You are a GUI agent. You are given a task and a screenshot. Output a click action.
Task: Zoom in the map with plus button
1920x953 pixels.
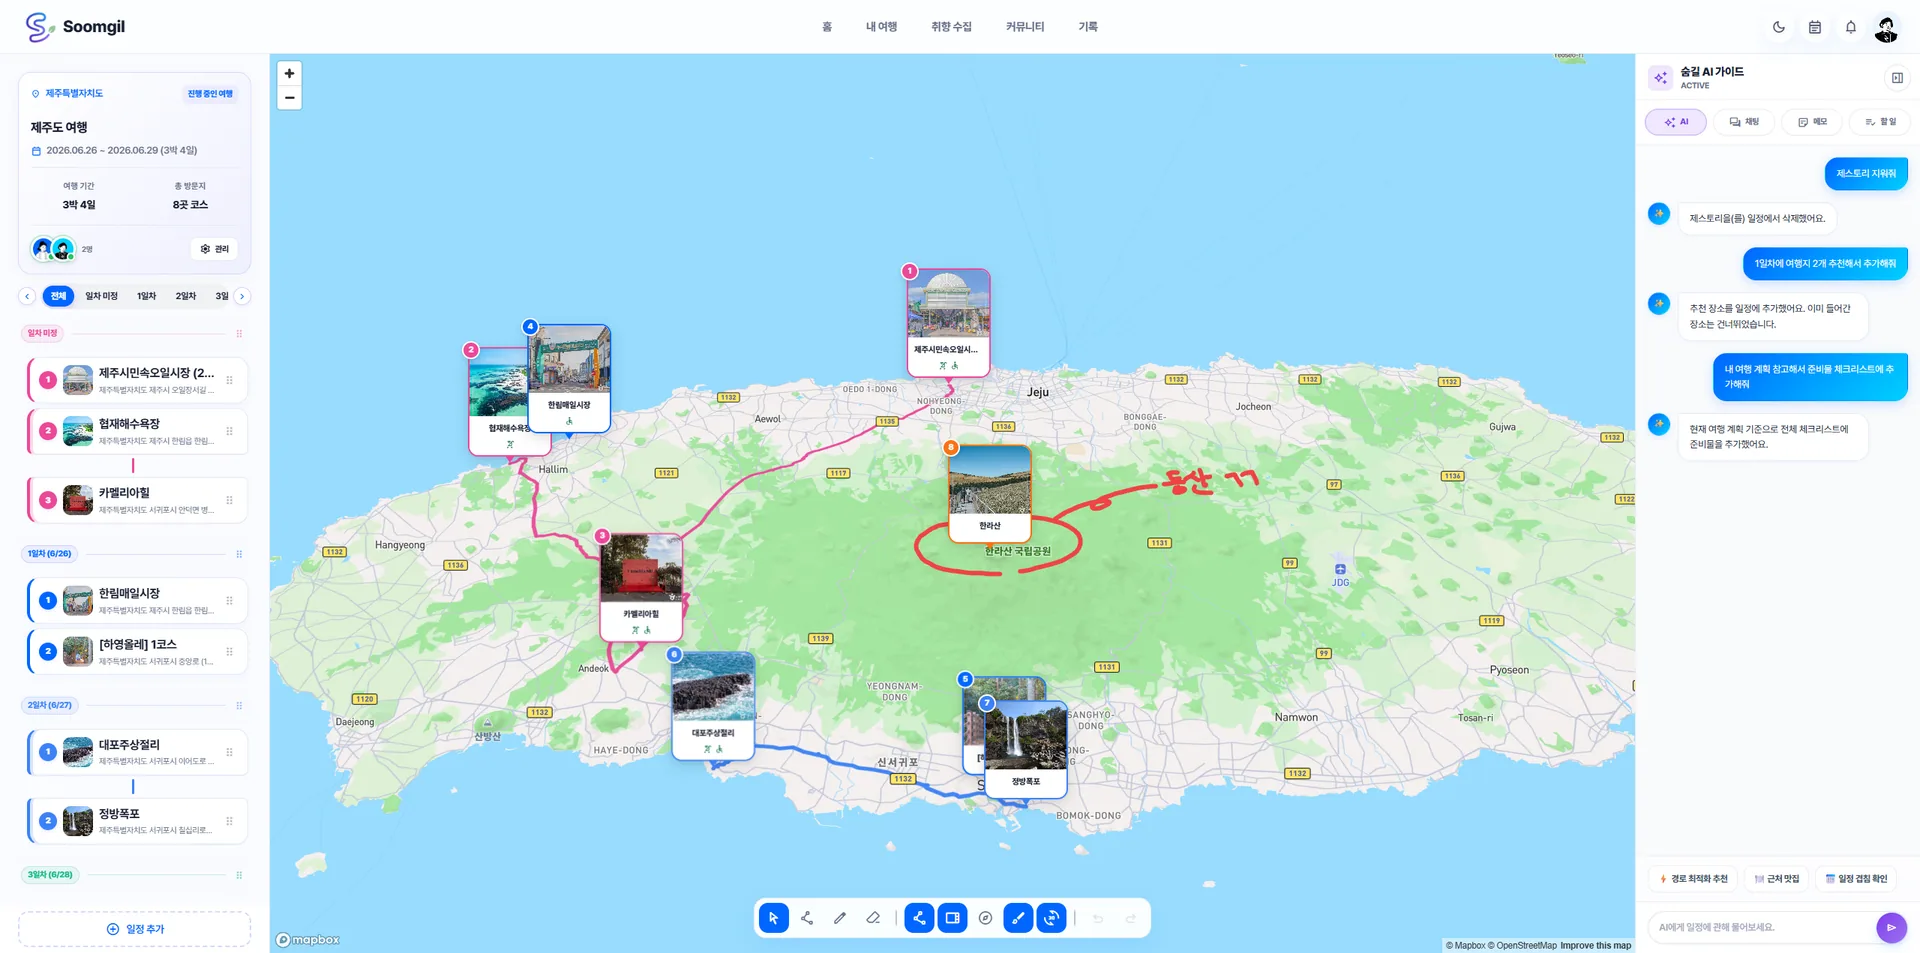(289, 73)
